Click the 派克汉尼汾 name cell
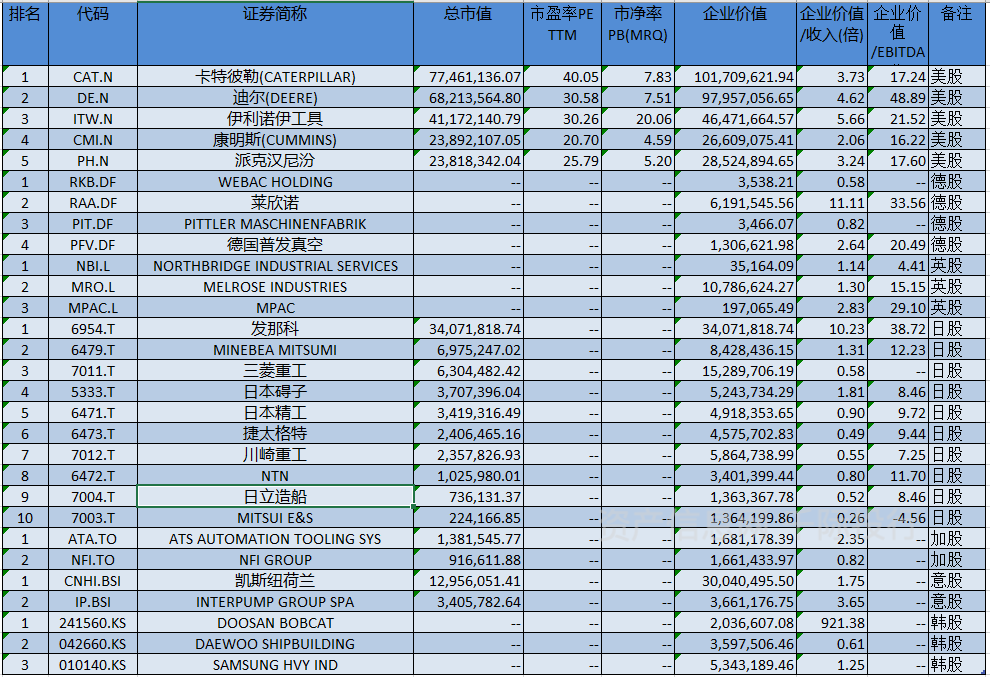 pos(275,160)
